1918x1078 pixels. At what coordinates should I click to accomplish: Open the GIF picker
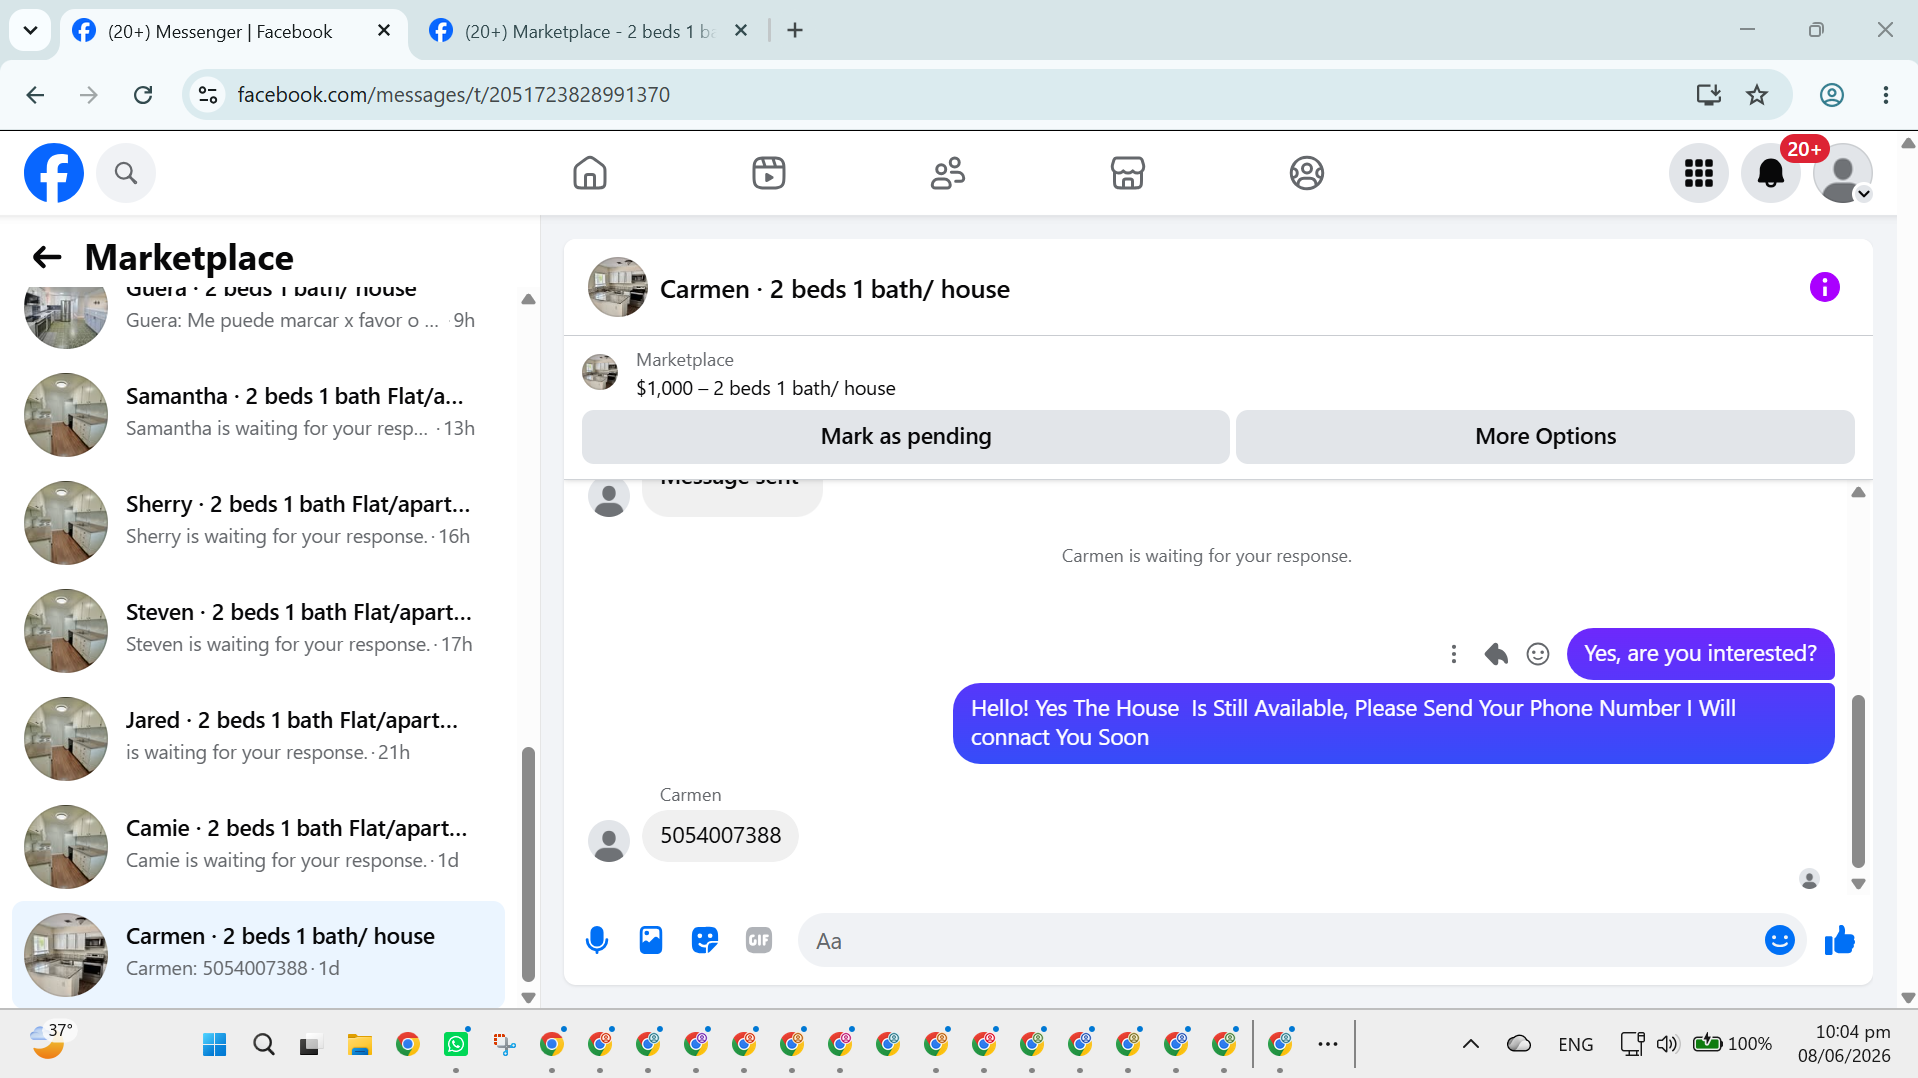point(759,940)
